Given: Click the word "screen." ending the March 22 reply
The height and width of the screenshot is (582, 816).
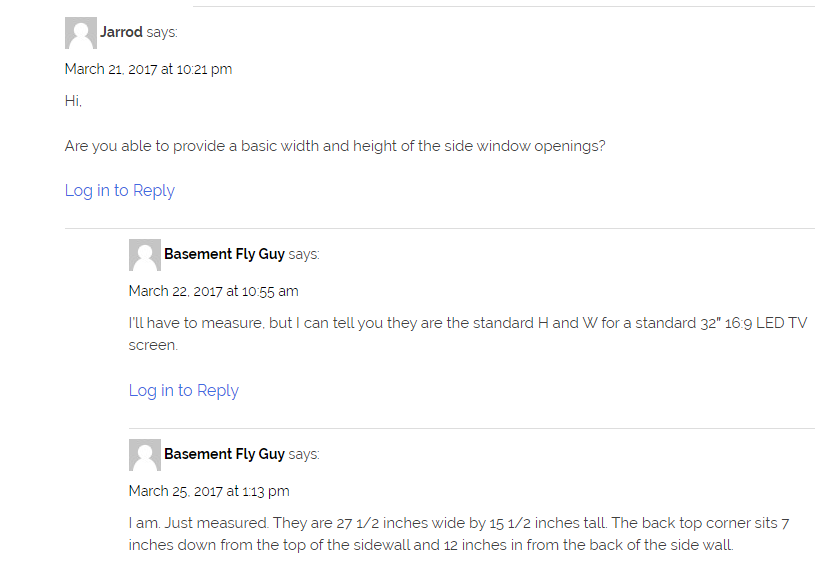Looking at the screenshot, I should (x=154, y=345).
